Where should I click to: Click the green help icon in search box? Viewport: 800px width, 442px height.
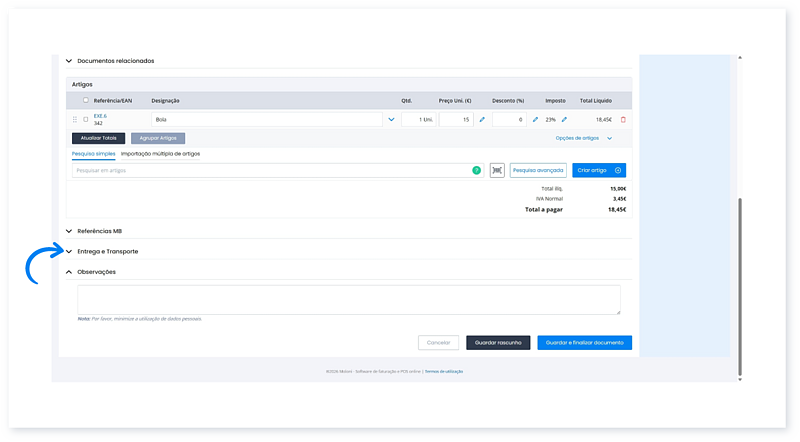coord(476,171)
